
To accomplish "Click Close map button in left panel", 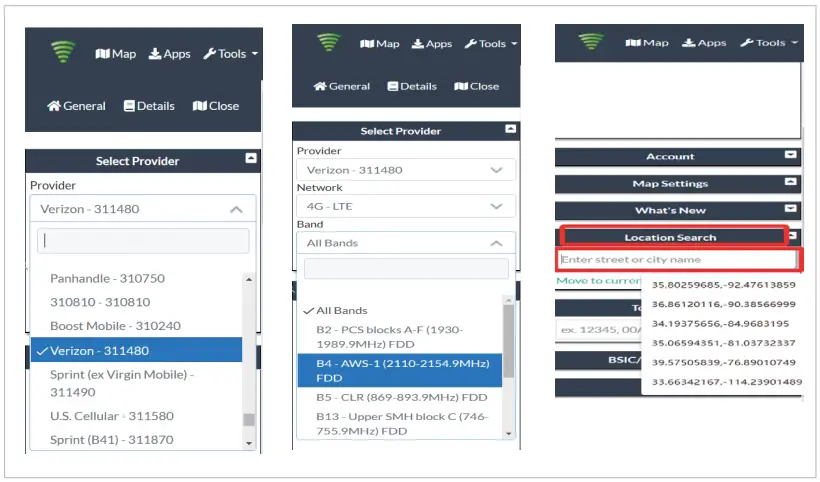I will pos(216,106).
